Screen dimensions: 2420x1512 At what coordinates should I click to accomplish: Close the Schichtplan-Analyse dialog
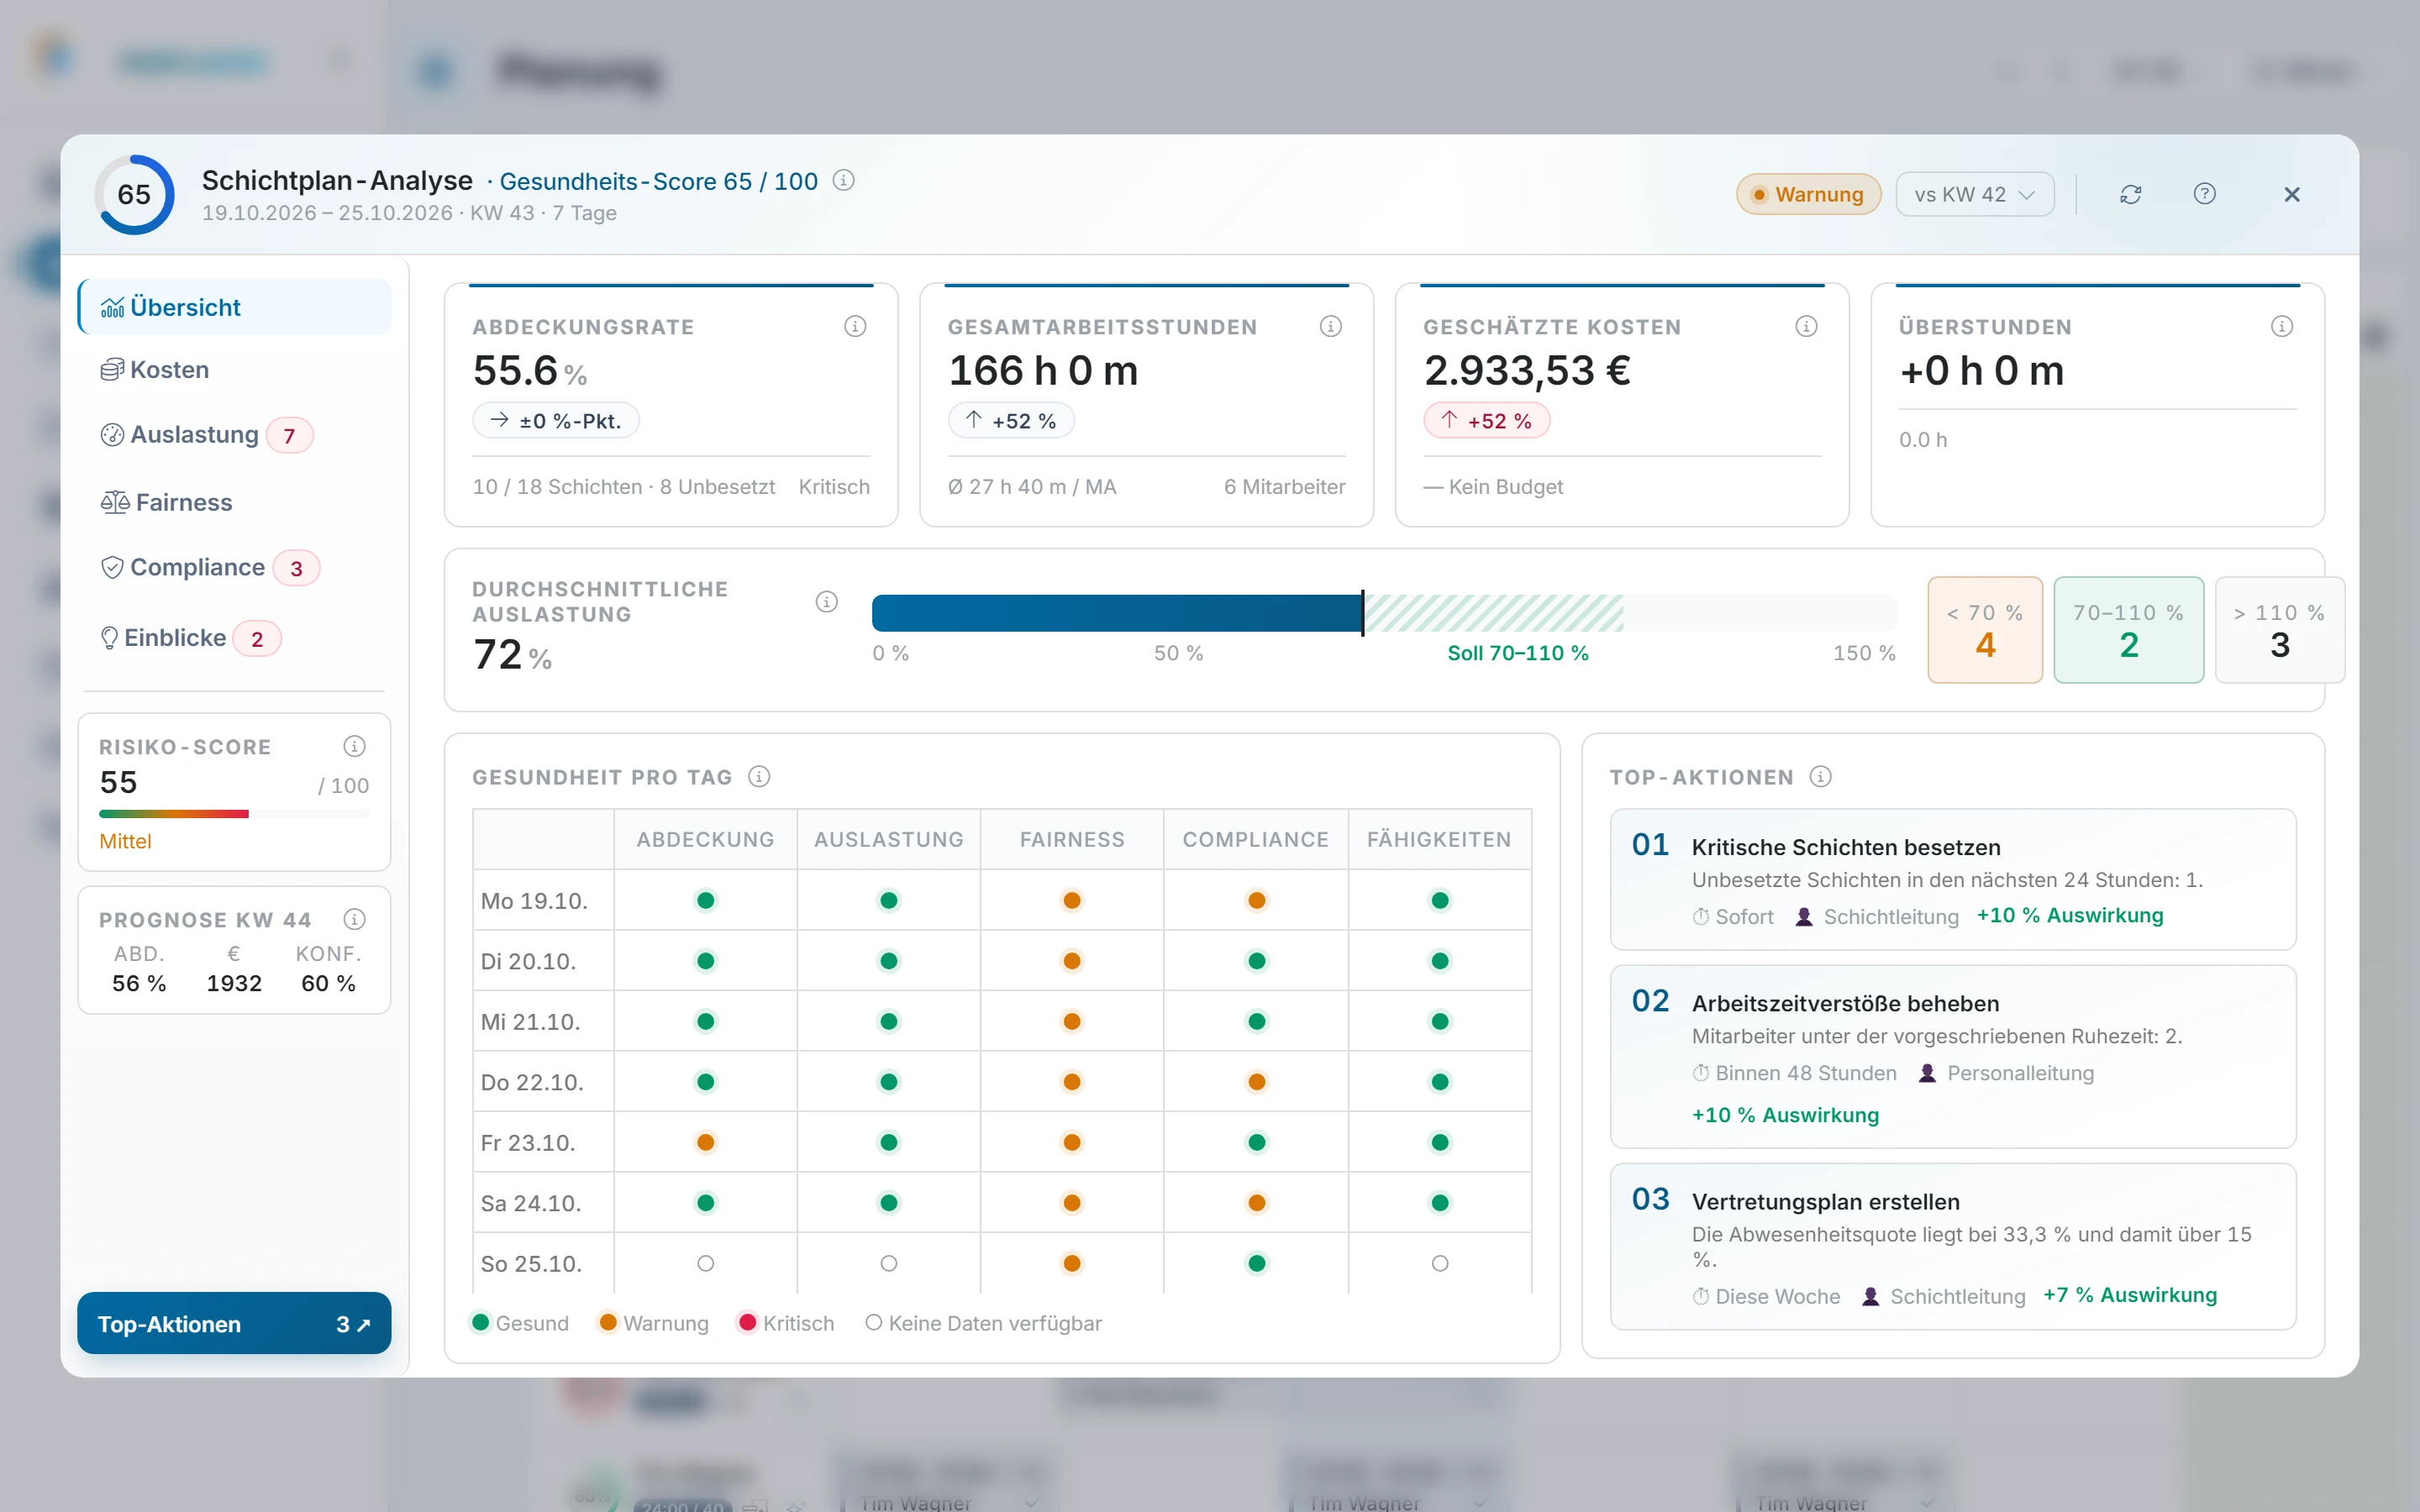[x=2292, y=194]
